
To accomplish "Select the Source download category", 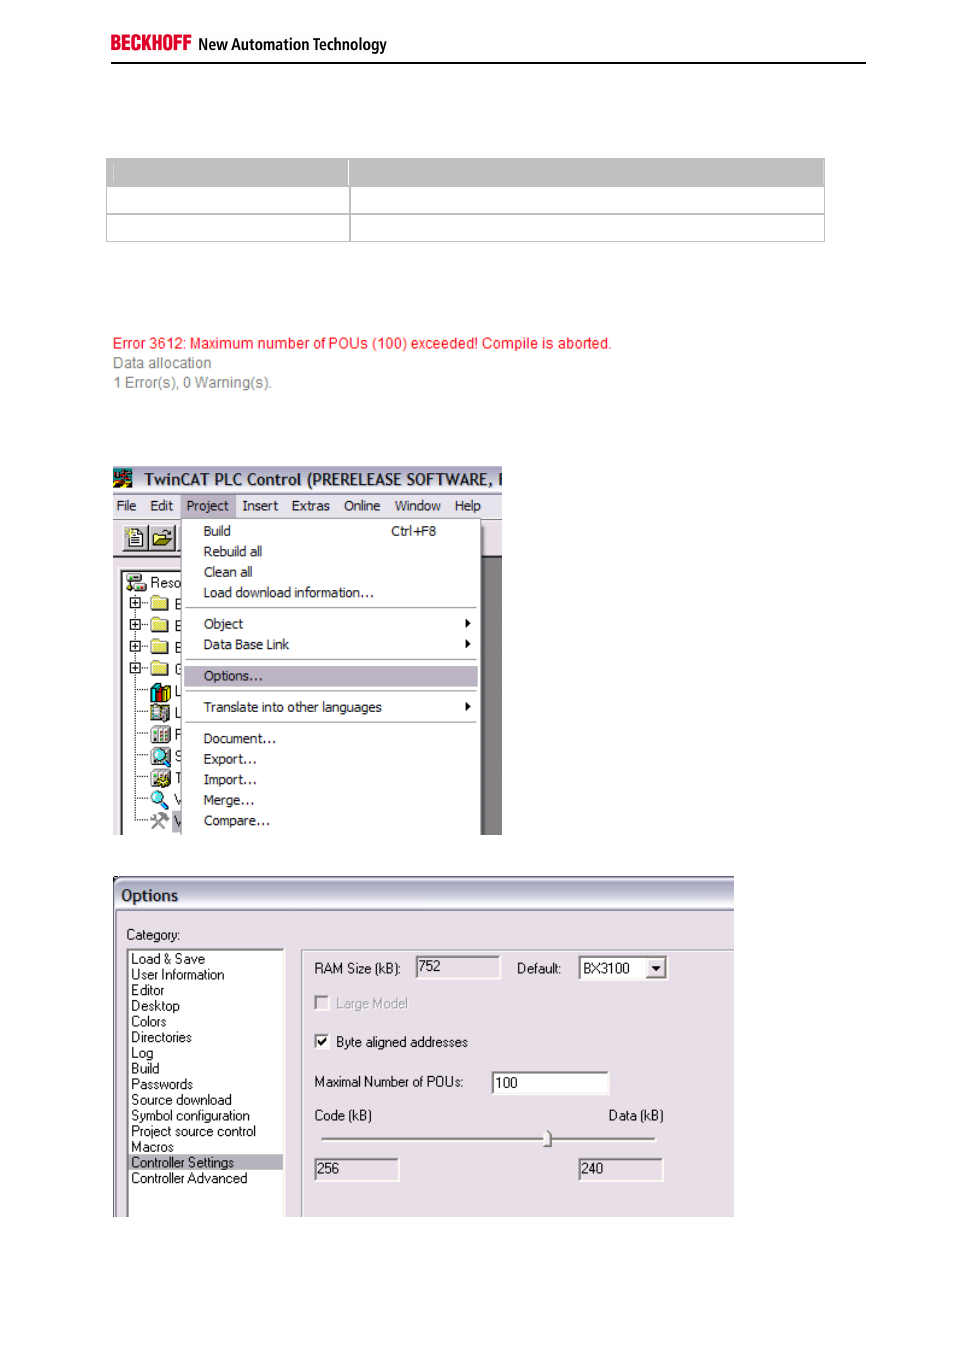I will (205, 1100).
